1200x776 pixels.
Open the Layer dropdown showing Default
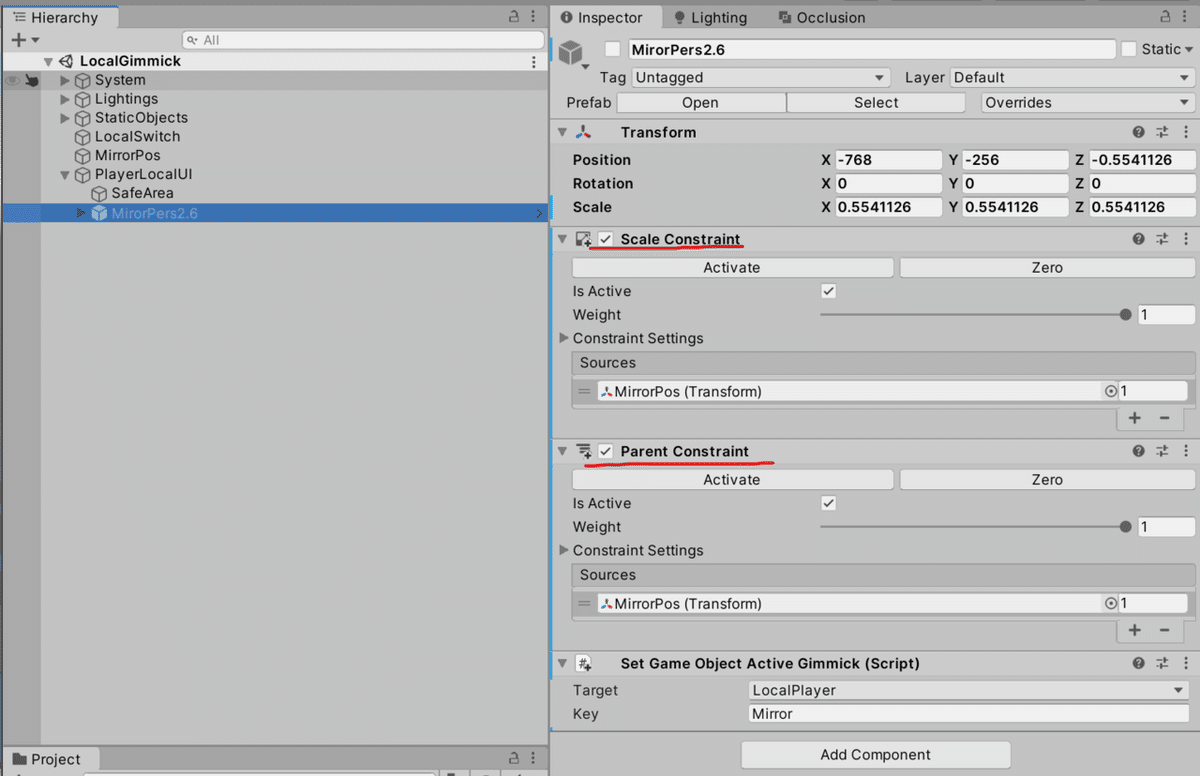coord(1072,77)
